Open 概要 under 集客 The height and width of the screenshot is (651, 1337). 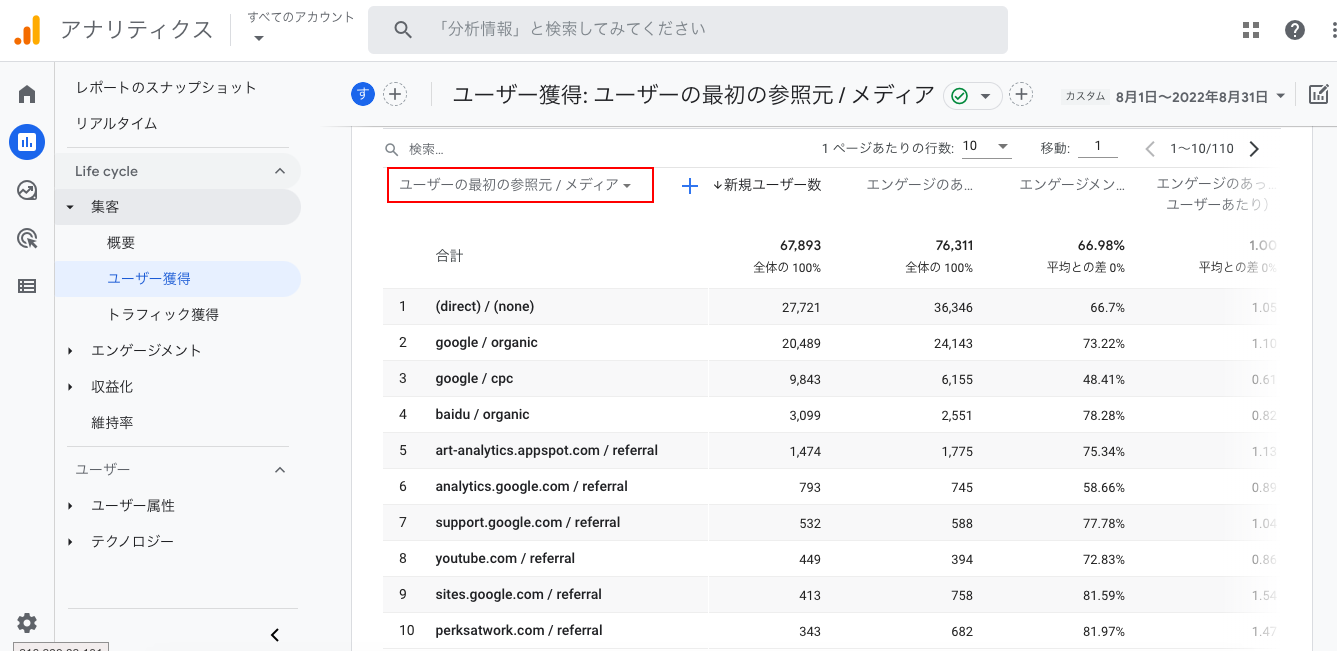point(121,243)
